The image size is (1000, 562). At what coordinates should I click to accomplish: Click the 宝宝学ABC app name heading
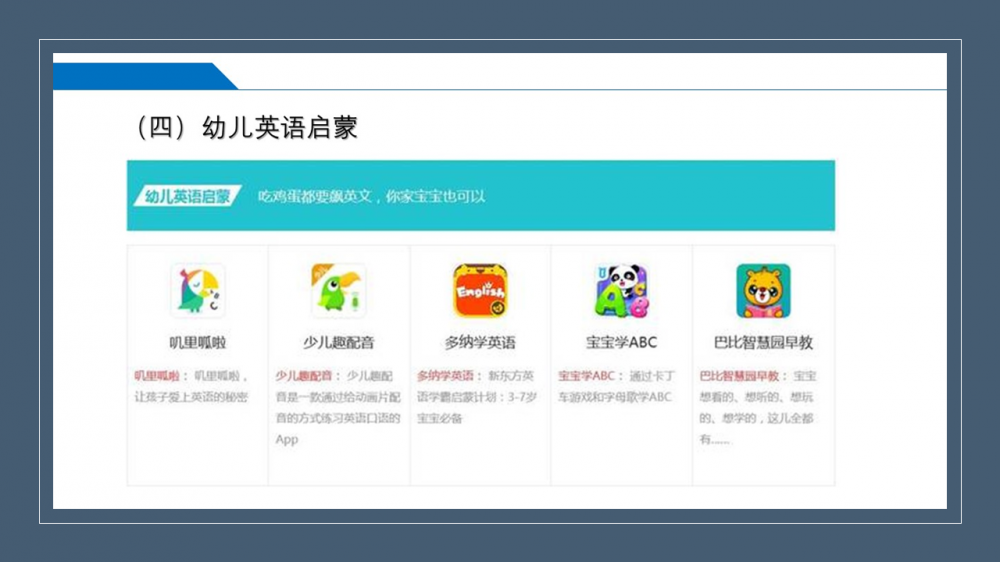621,342
